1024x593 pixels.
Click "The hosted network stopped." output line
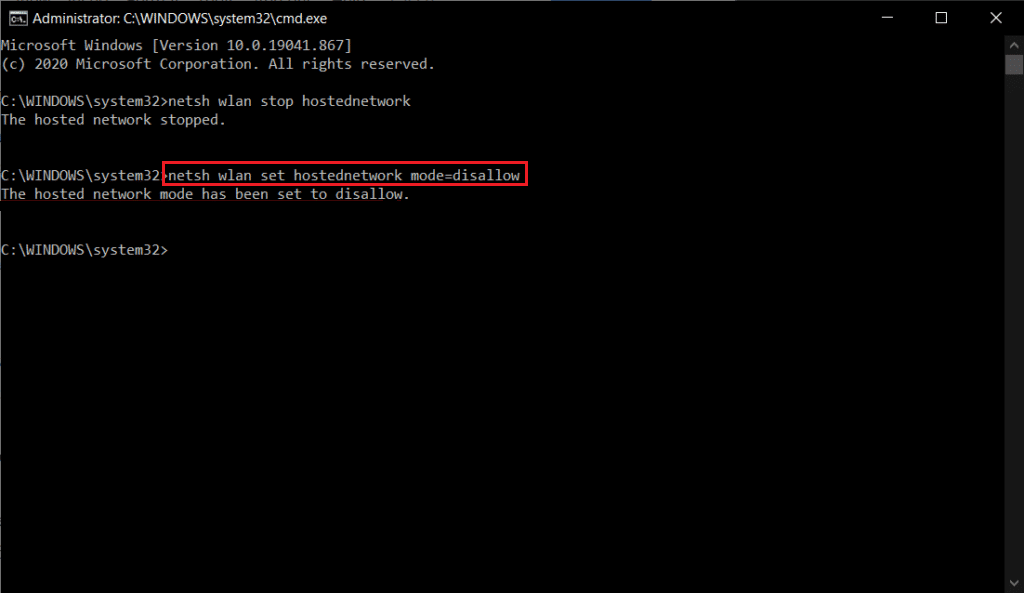[114, 120]
